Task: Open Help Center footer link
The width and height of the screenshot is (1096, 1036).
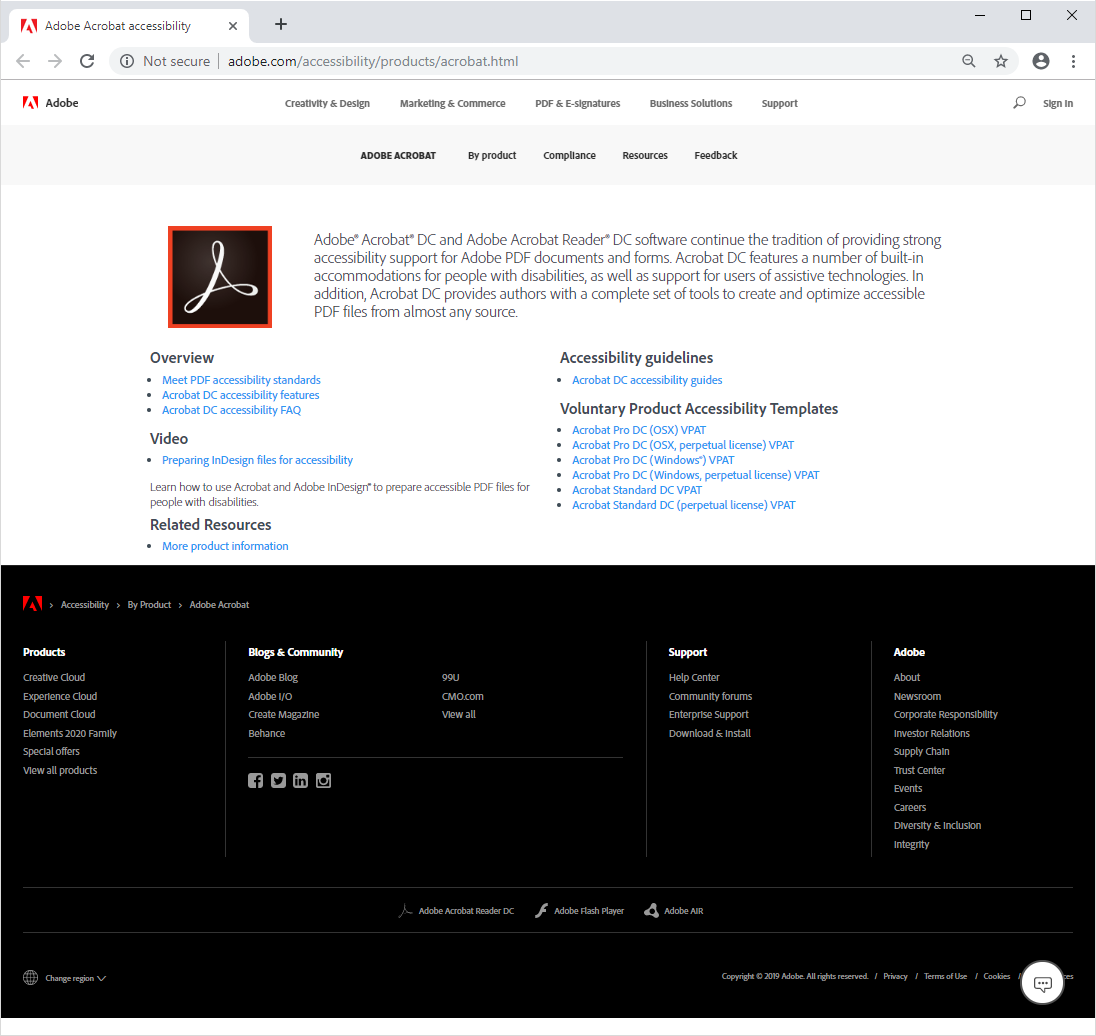Action: (x=693, y=677)
